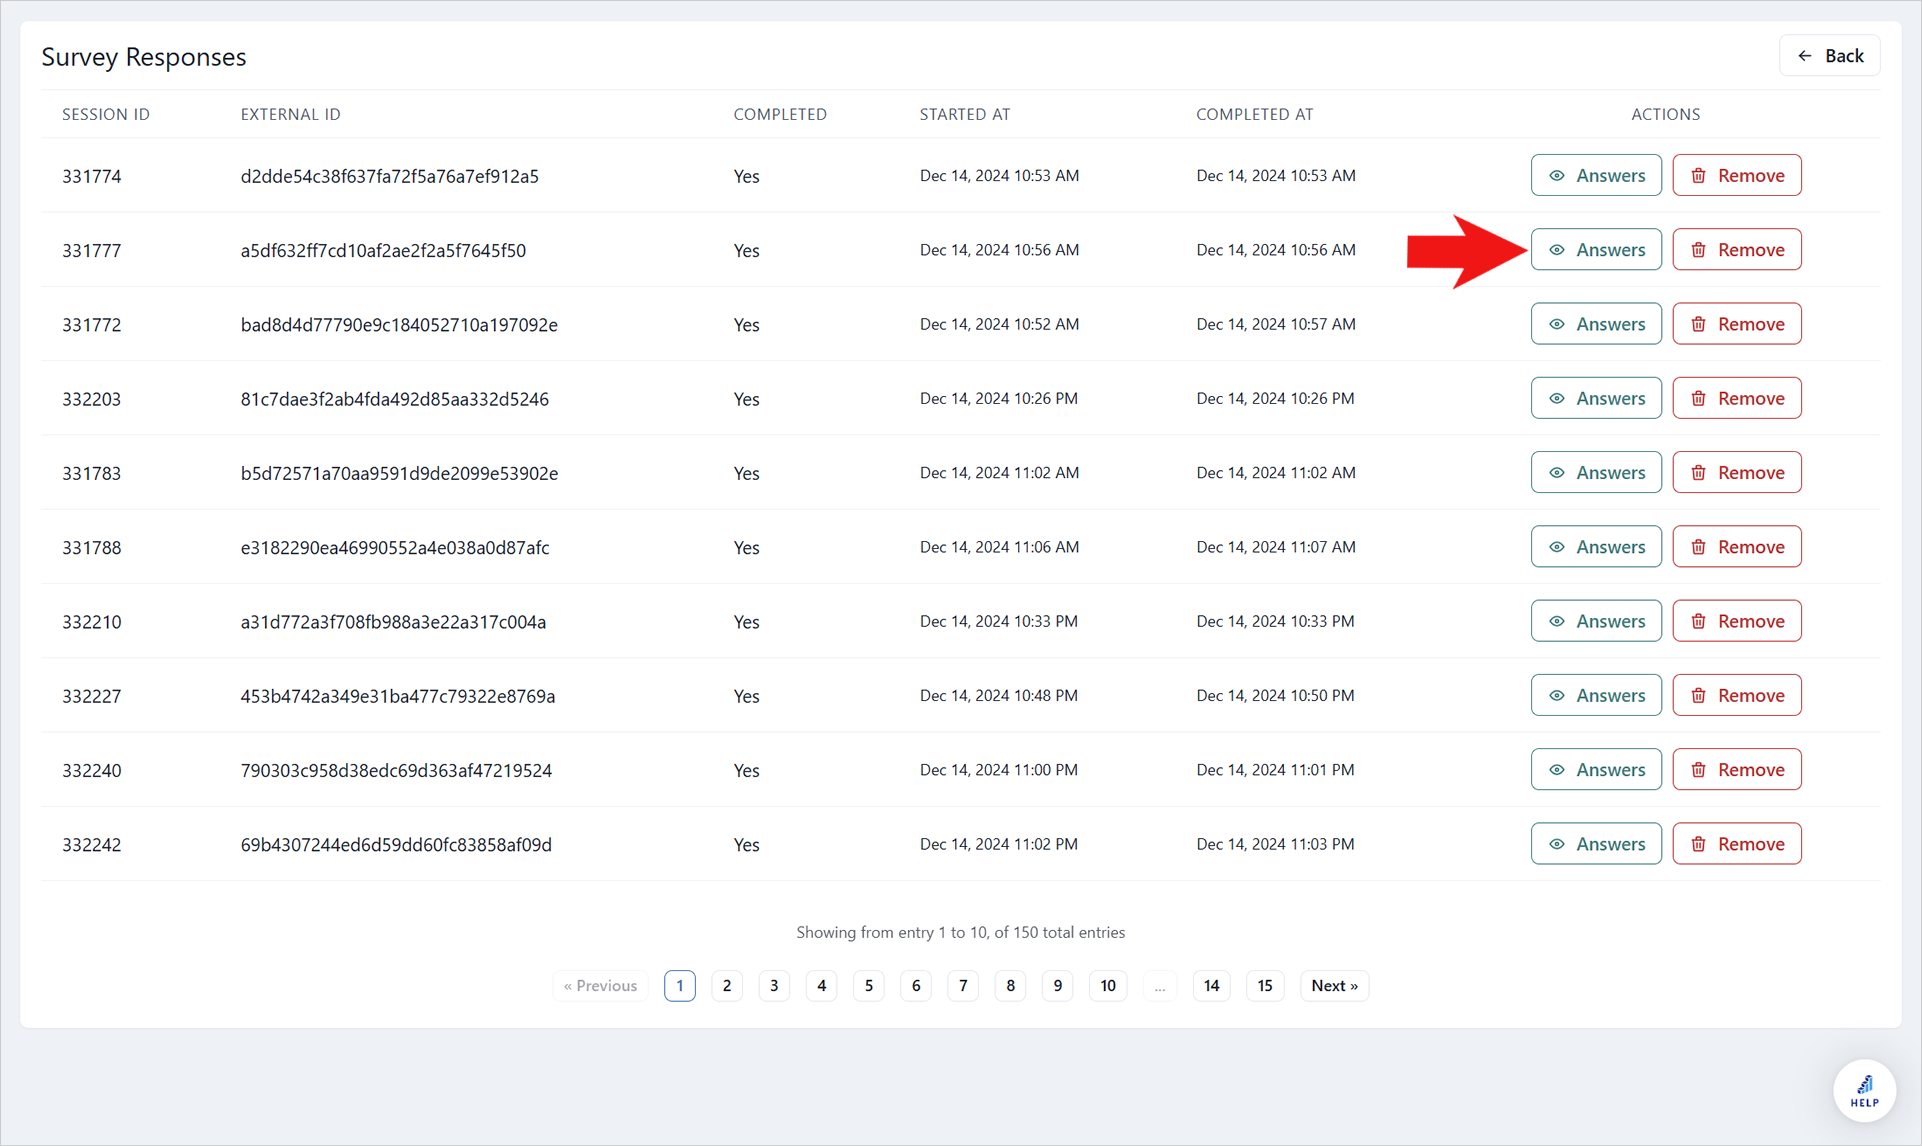Select pagination page 1
Viewport: 1922px width, 1146px height.
pyautogui.click(x=680, y=986)
